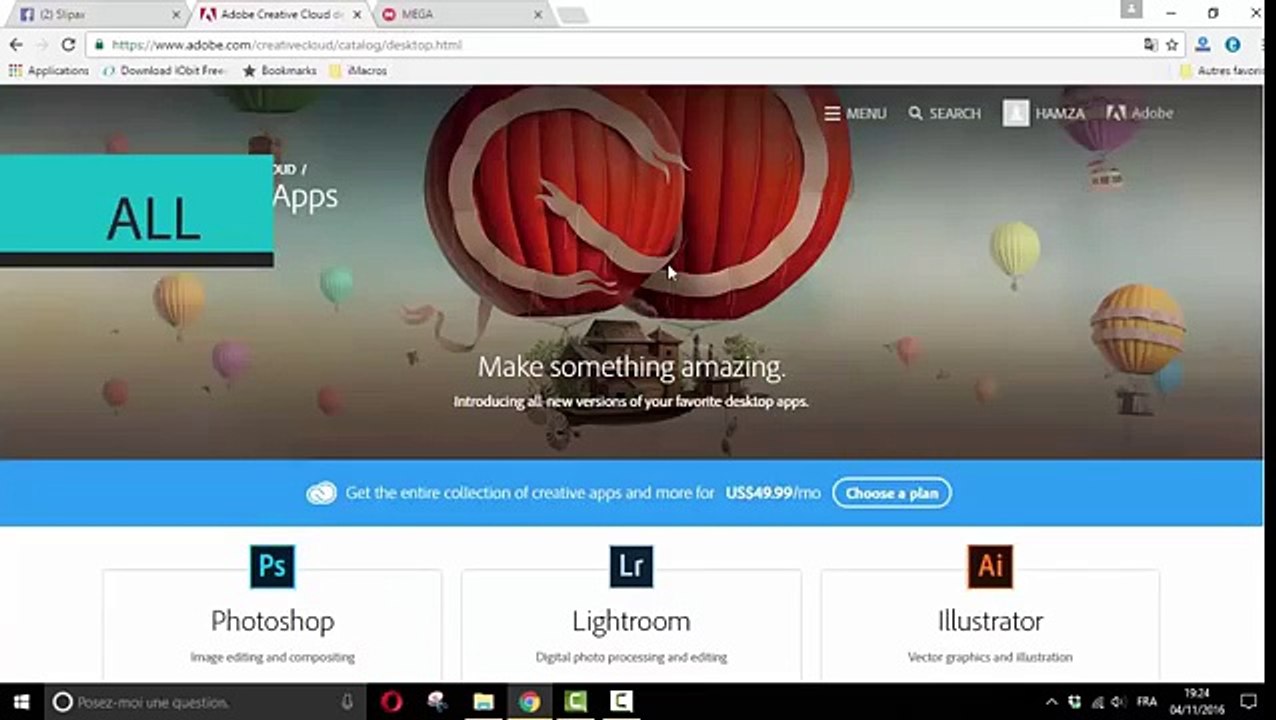Launch Opera from the taskbar
The height and width of the screenshot is (720, 1276).
coord(391,702)
